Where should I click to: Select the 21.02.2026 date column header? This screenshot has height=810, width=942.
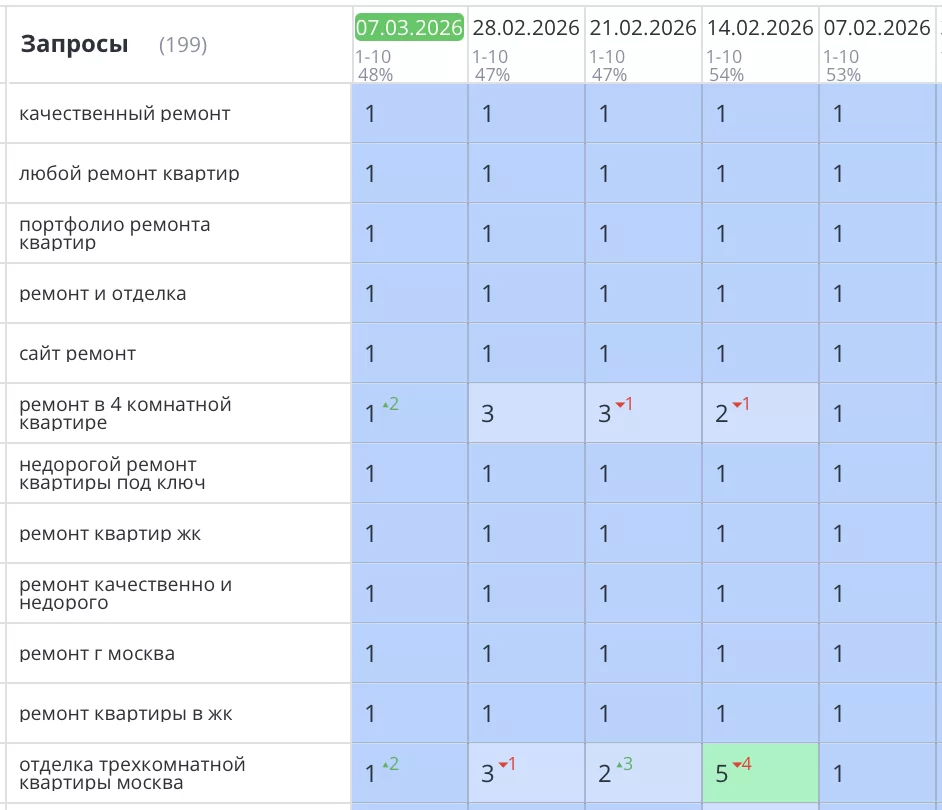tap(643, 27)
